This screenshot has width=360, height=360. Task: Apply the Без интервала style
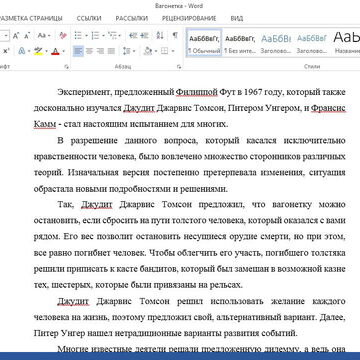[240, 43]
